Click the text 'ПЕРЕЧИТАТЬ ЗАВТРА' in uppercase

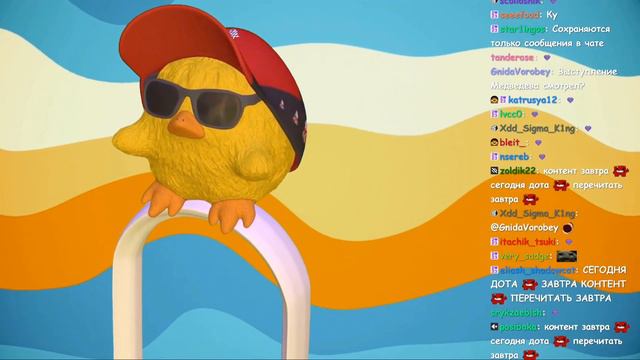(x=561, y=298)
